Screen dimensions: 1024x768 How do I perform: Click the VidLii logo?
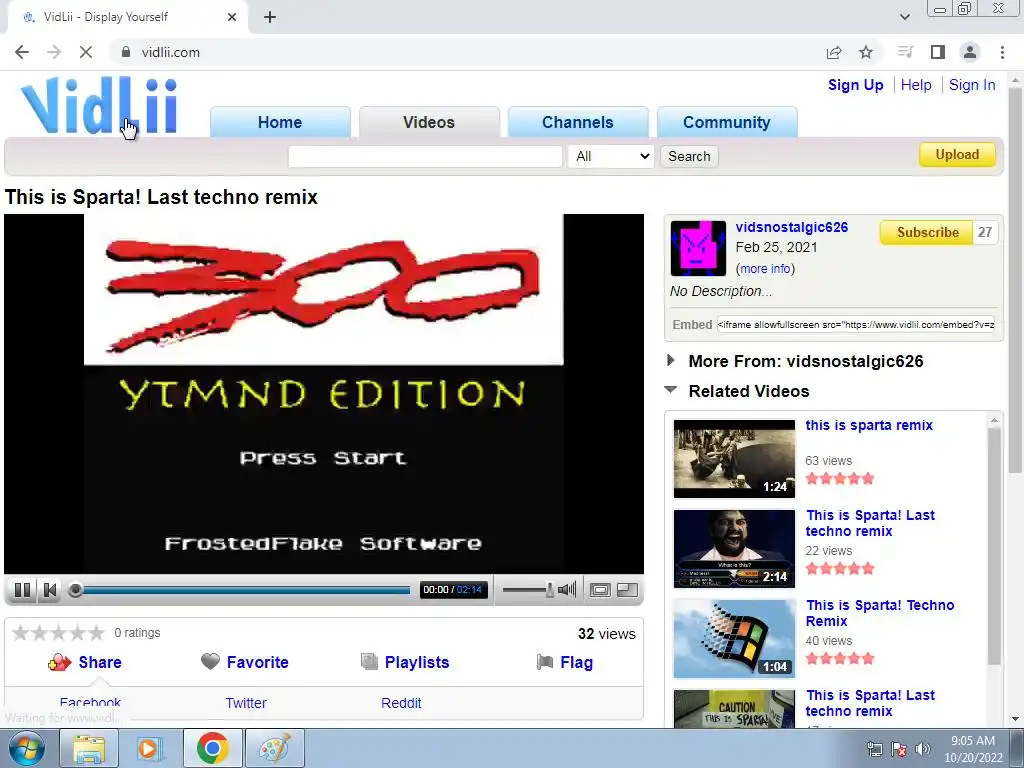click(99, 105)
